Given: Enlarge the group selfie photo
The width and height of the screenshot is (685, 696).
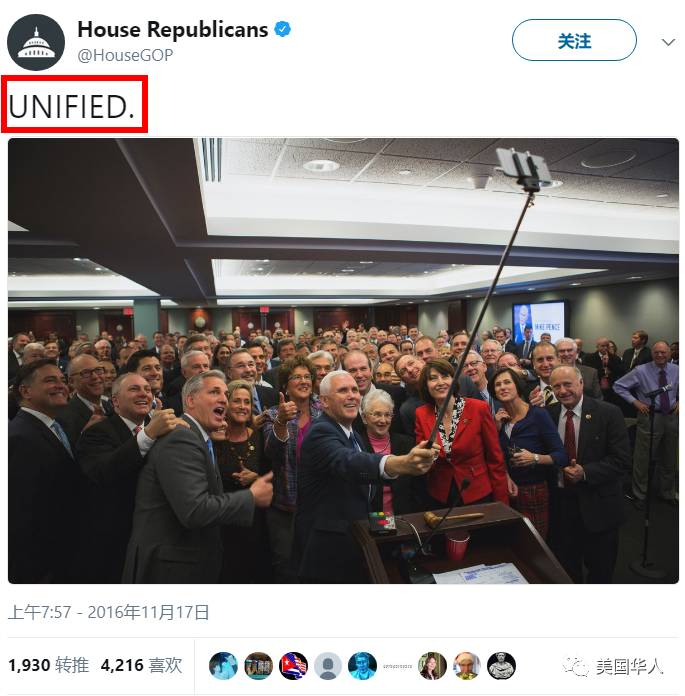Looking at the screenshot, I should pyautogui.click(x=343, y=361).
